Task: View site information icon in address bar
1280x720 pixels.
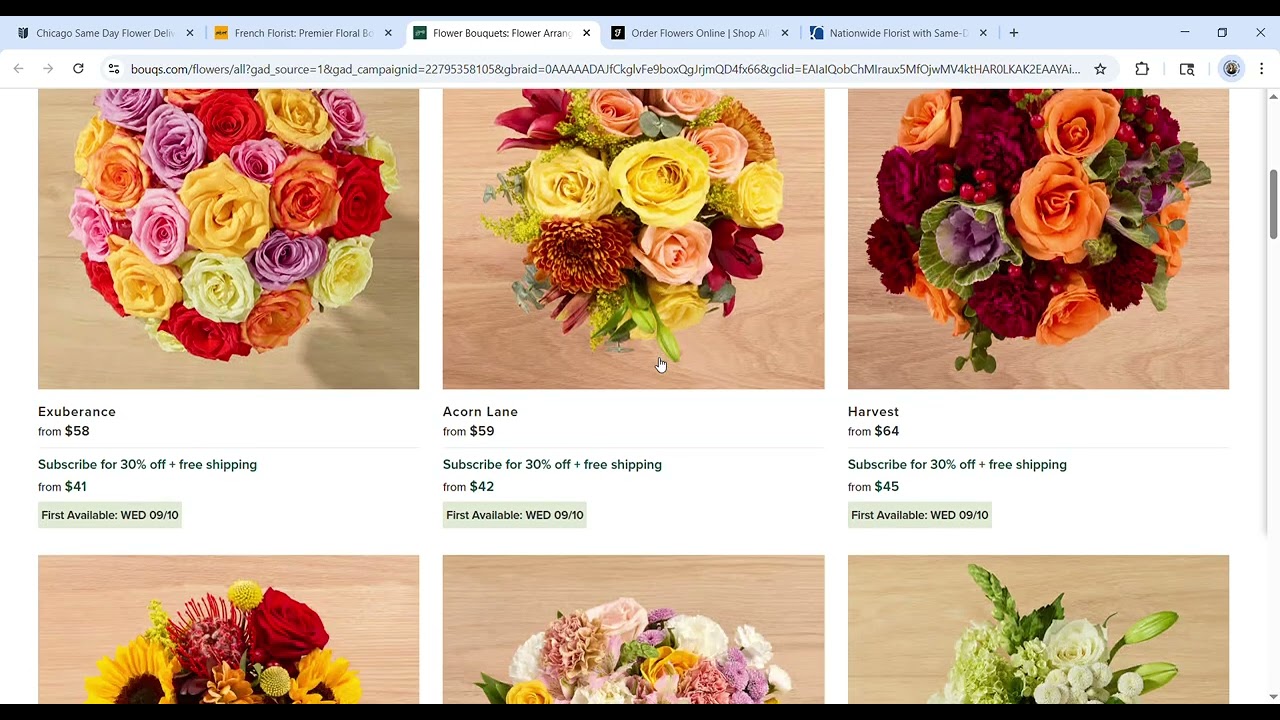Action: click(114, 69)
